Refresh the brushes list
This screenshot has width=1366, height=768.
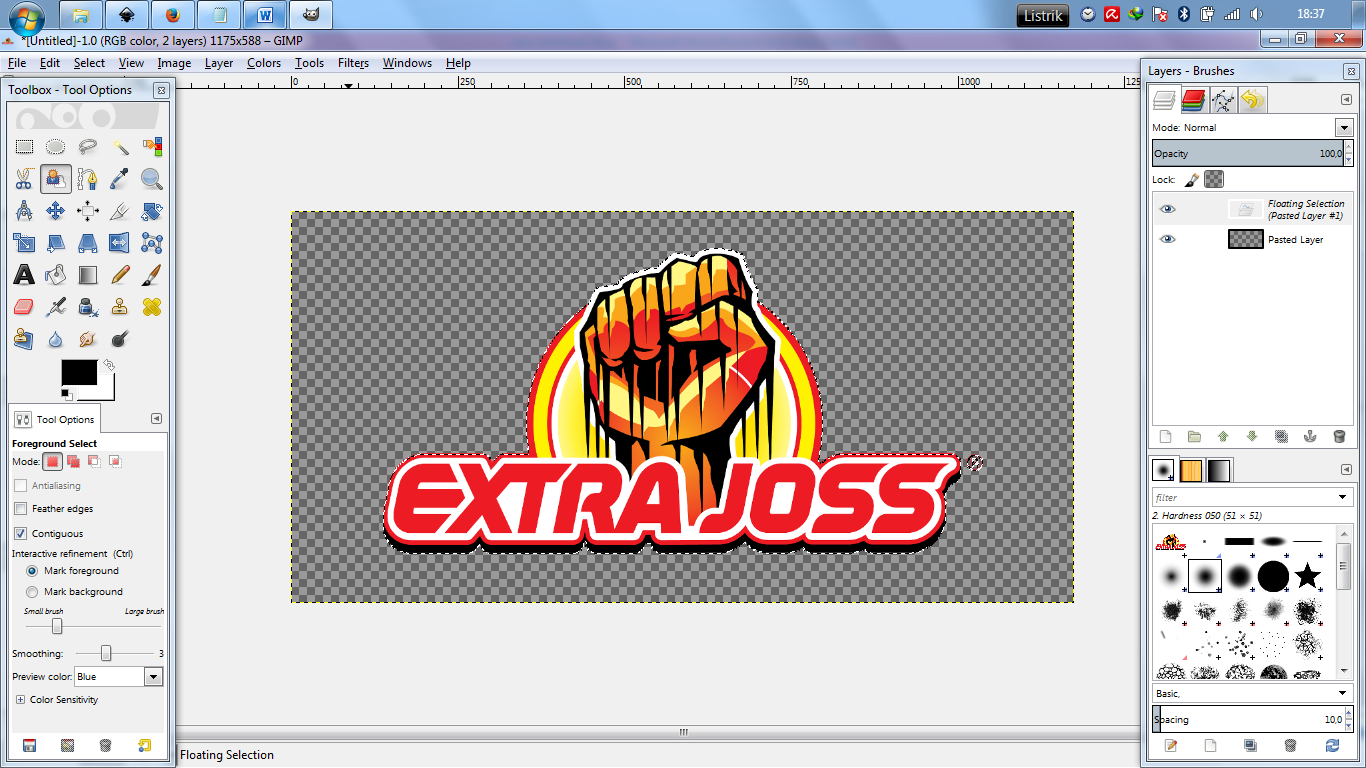(1332, 745)
